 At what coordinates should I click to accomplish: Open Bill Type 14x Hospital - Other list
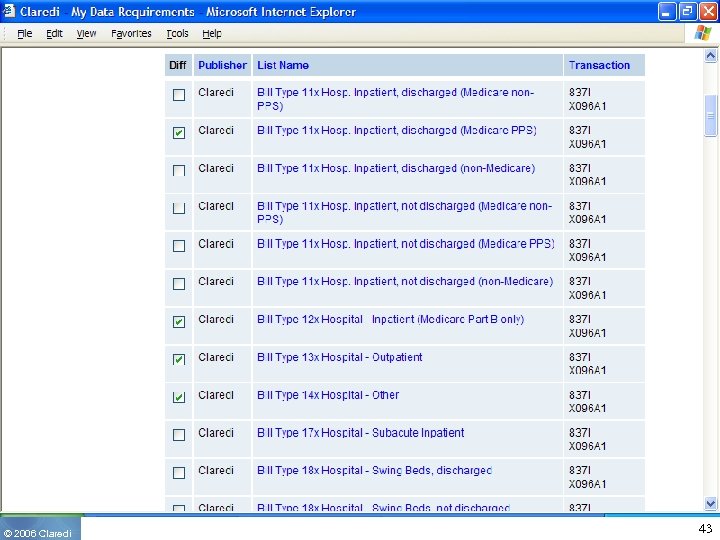coord(328,395)
